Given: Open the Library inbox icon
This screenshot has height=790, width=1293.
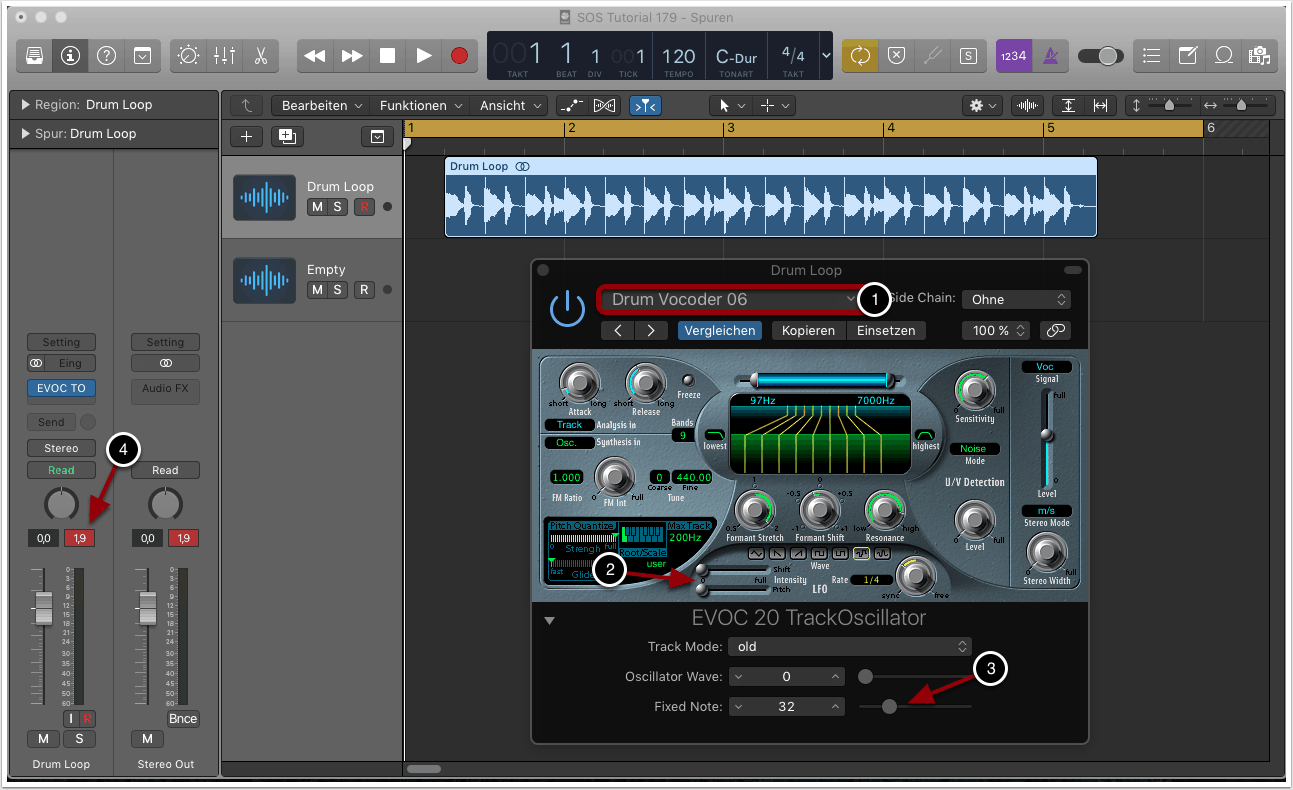Looking at the screenshot, I should (34, 56).
